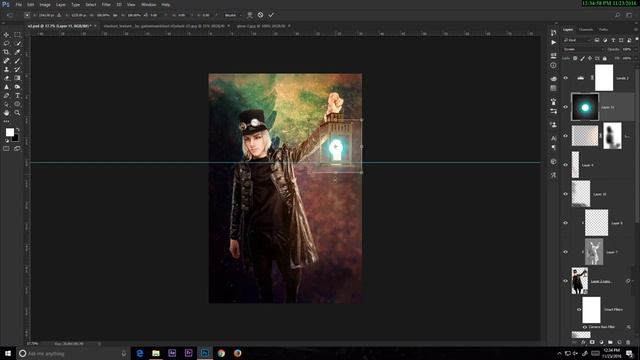Hide the Levels 2 adjustment layer
Image resolution: width=640 pixels, height=360 pixels.
click(566, 78)
